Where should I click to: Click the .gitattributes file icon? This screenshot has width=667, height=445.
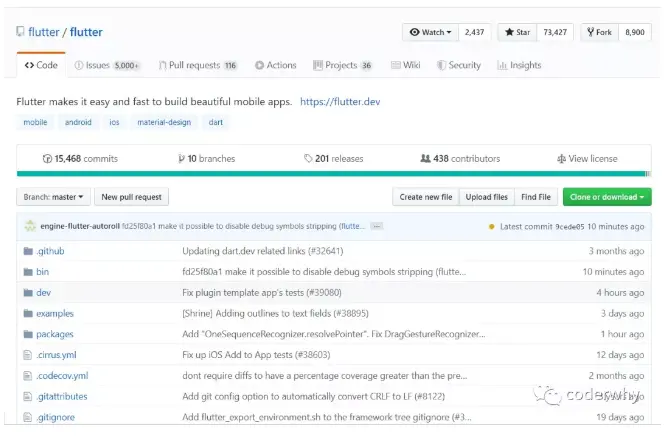(x=28, y=397)
